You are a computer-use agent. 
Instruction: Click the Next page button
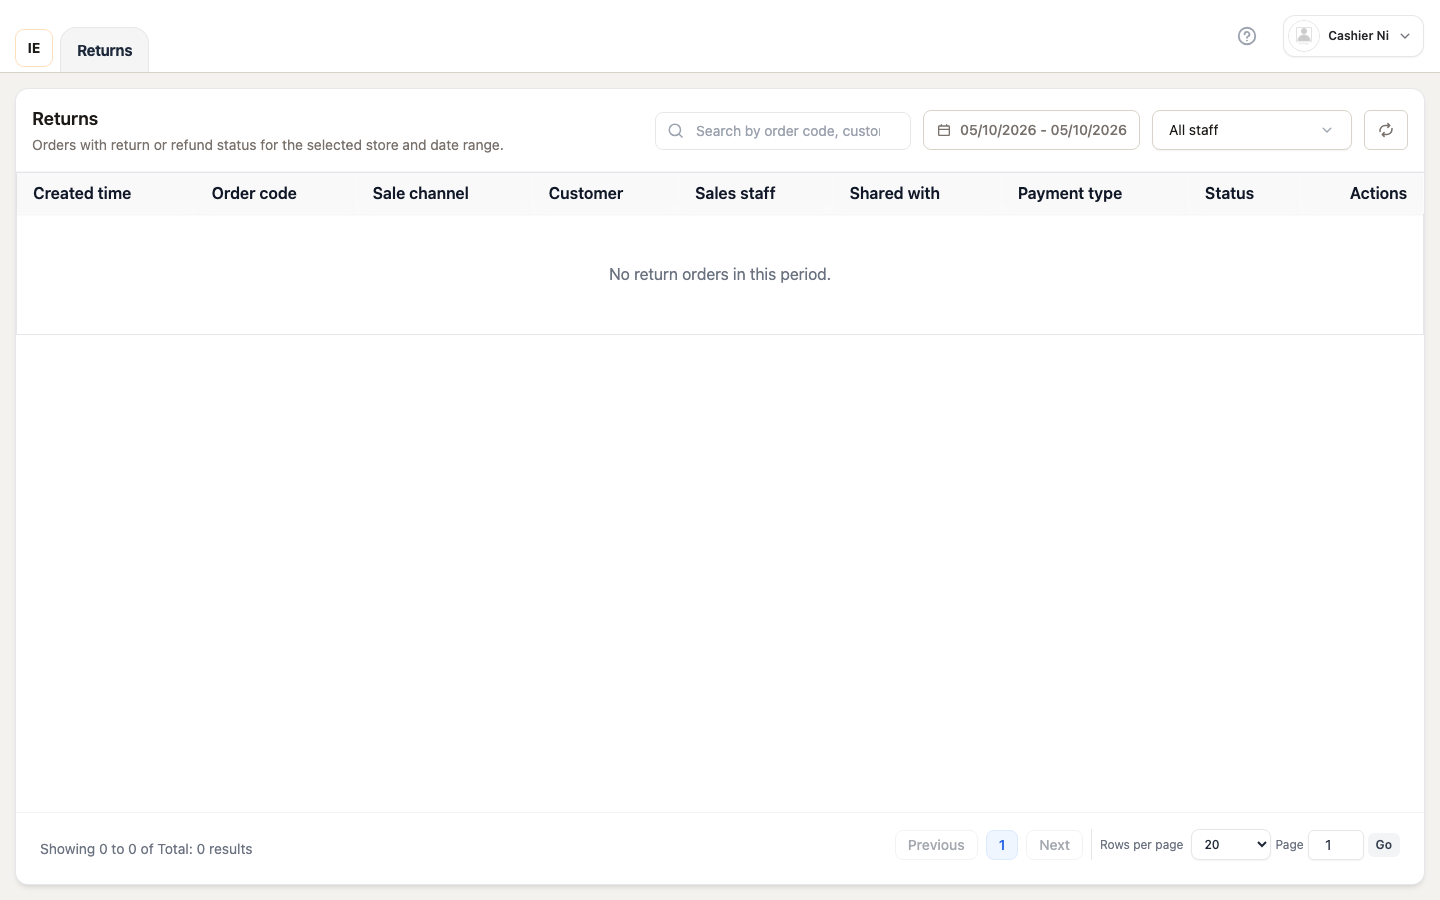1054,845
